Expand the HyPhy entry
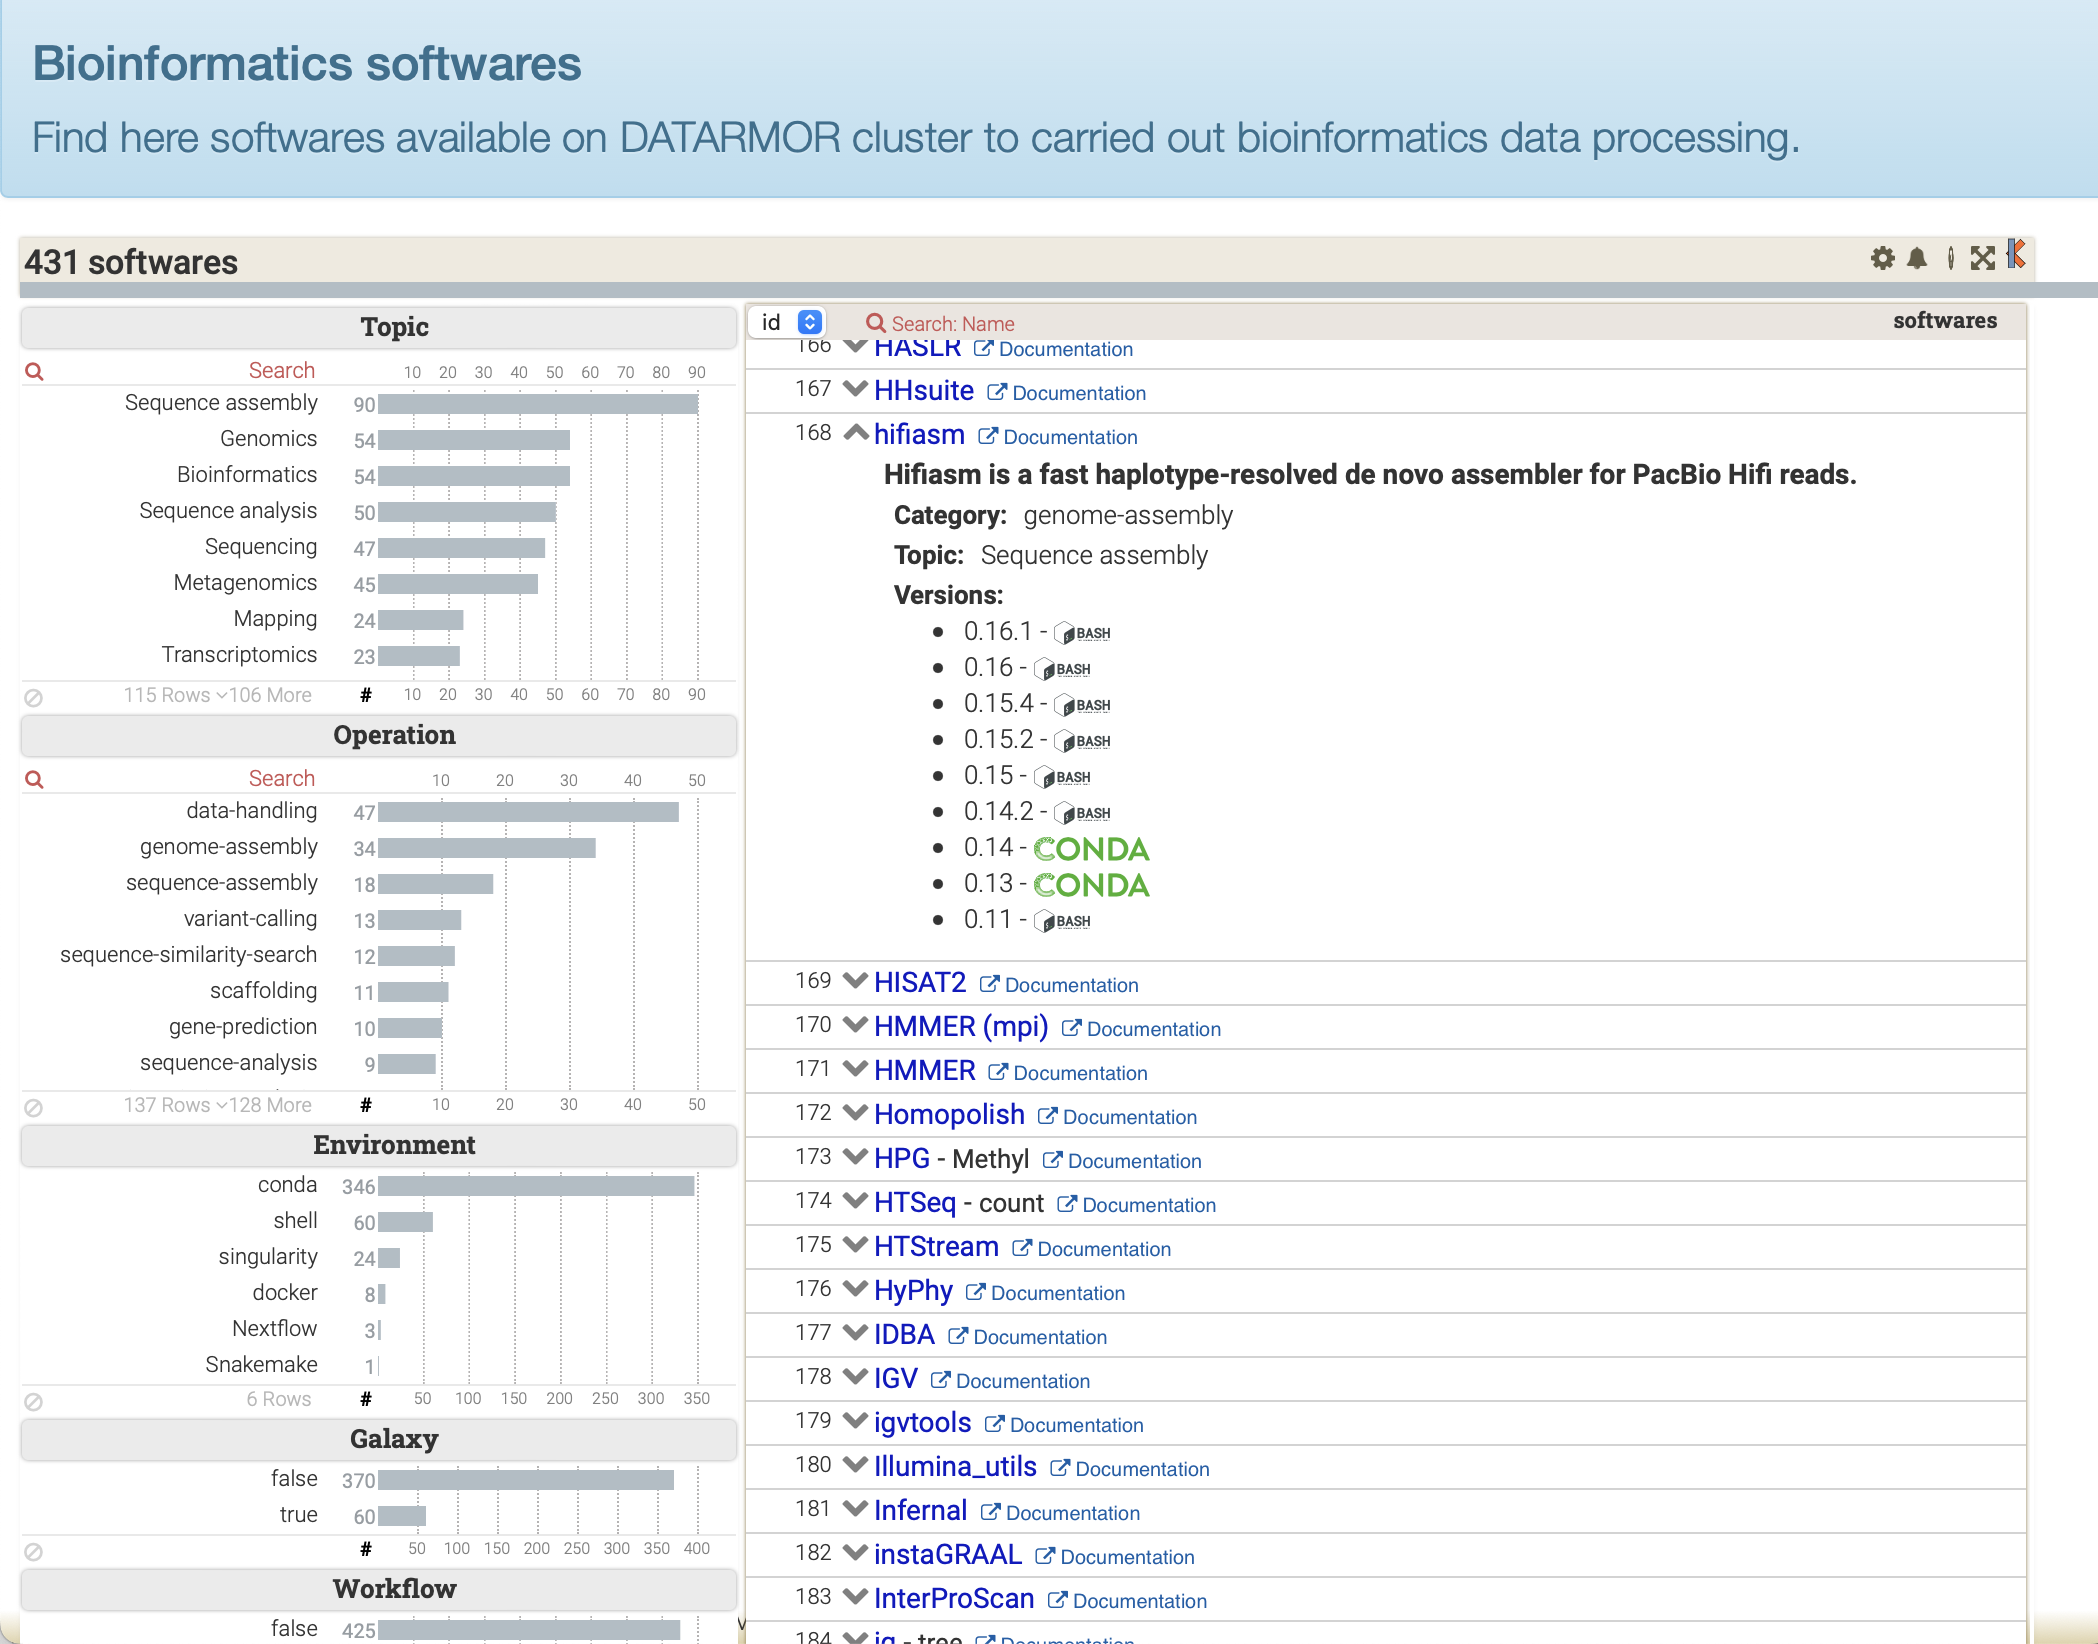This screenshot has width=2098, height=1644. (855, 1288)
